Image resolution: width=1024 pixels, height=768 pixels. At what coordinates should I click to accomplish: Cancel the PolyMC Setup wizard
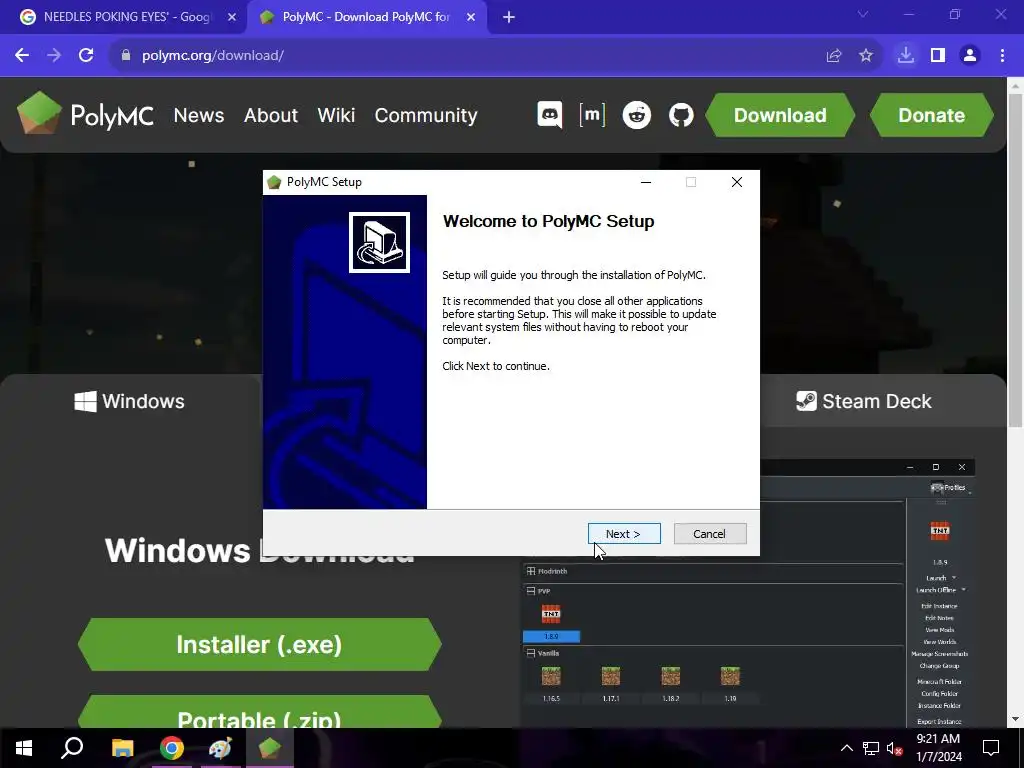coord(709,534)
